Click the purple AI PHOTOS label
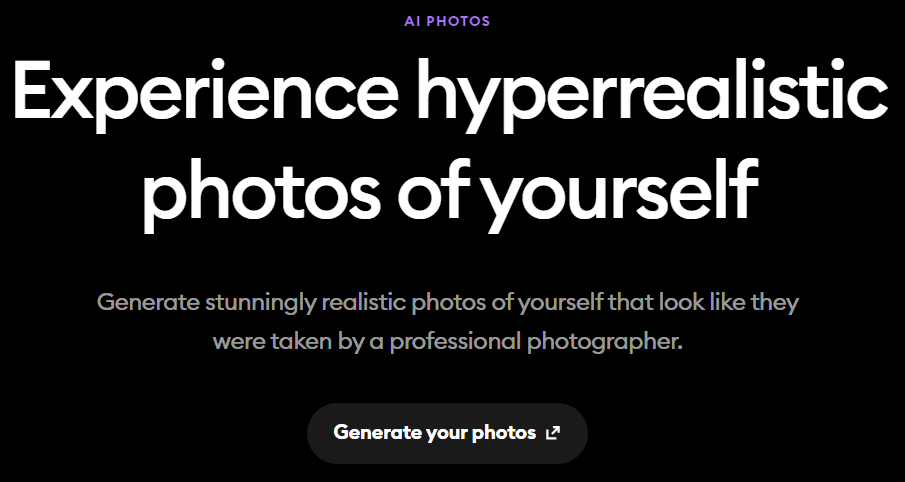Viewport: 905px width, 482px height. point(447,21)
